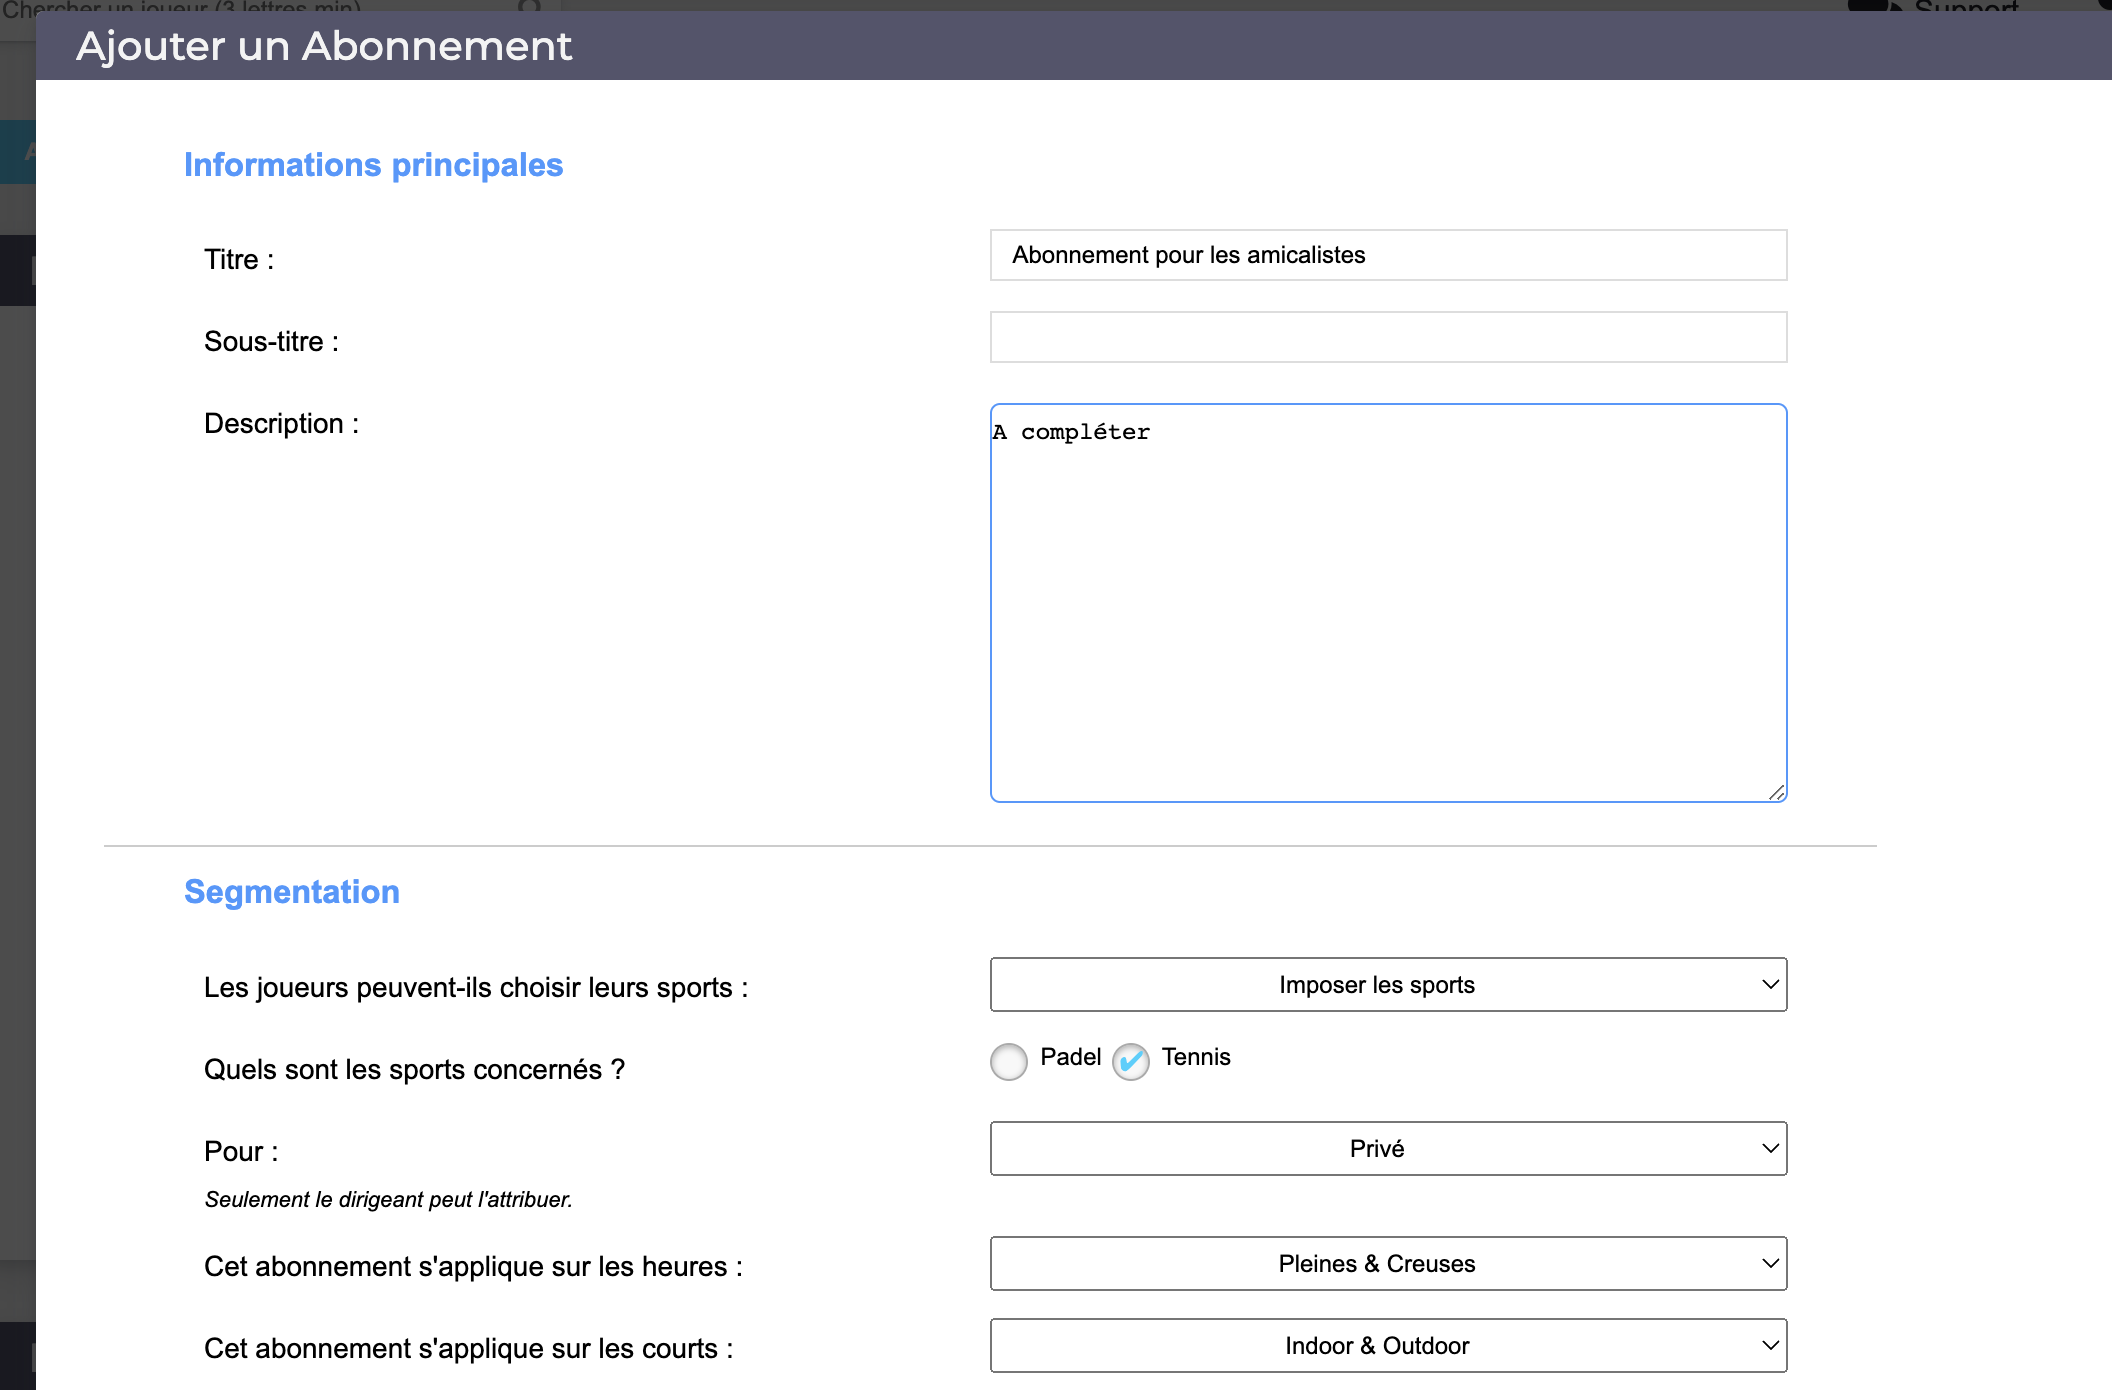2112x1390 pixels.
Task: Click the 'Sous-titre :' field label
Action: (x=271, y=342)
